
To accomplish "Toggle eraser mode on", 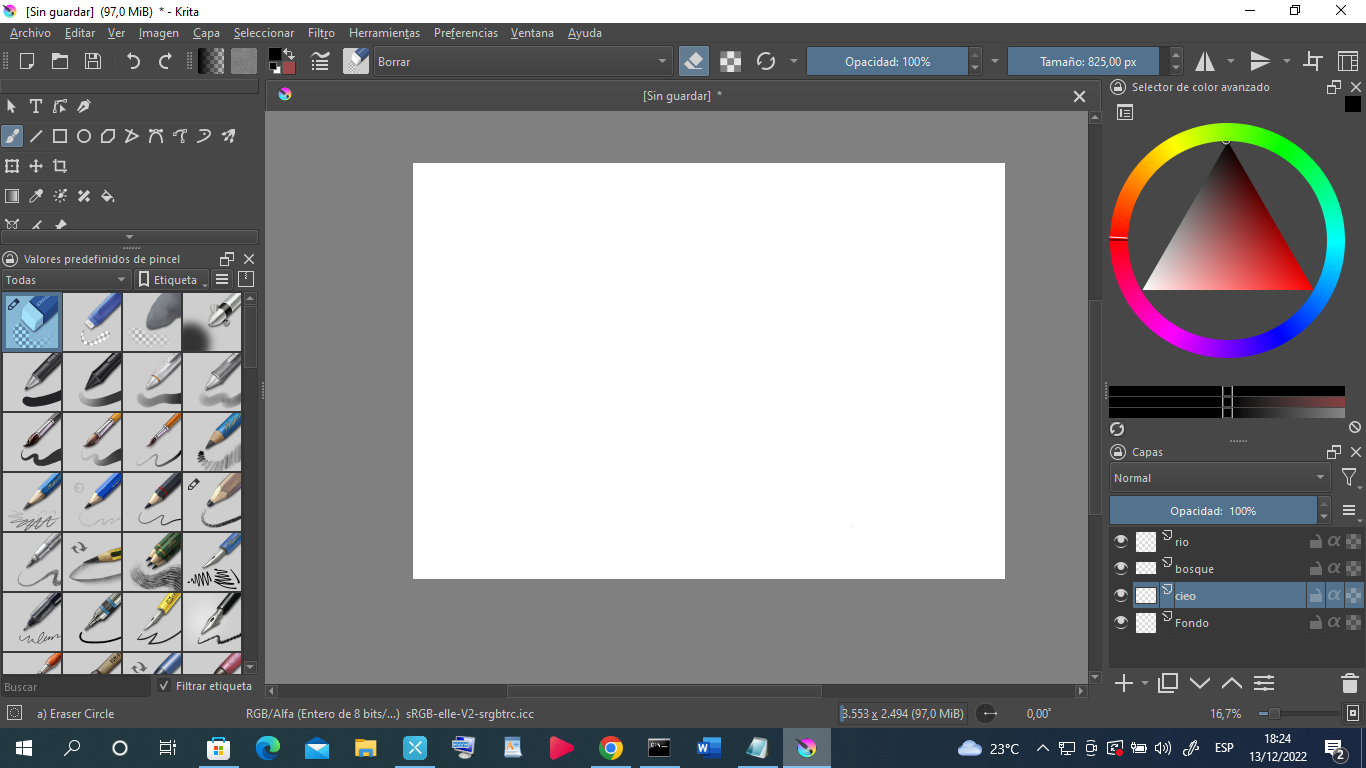I will (x=694, y=61).
